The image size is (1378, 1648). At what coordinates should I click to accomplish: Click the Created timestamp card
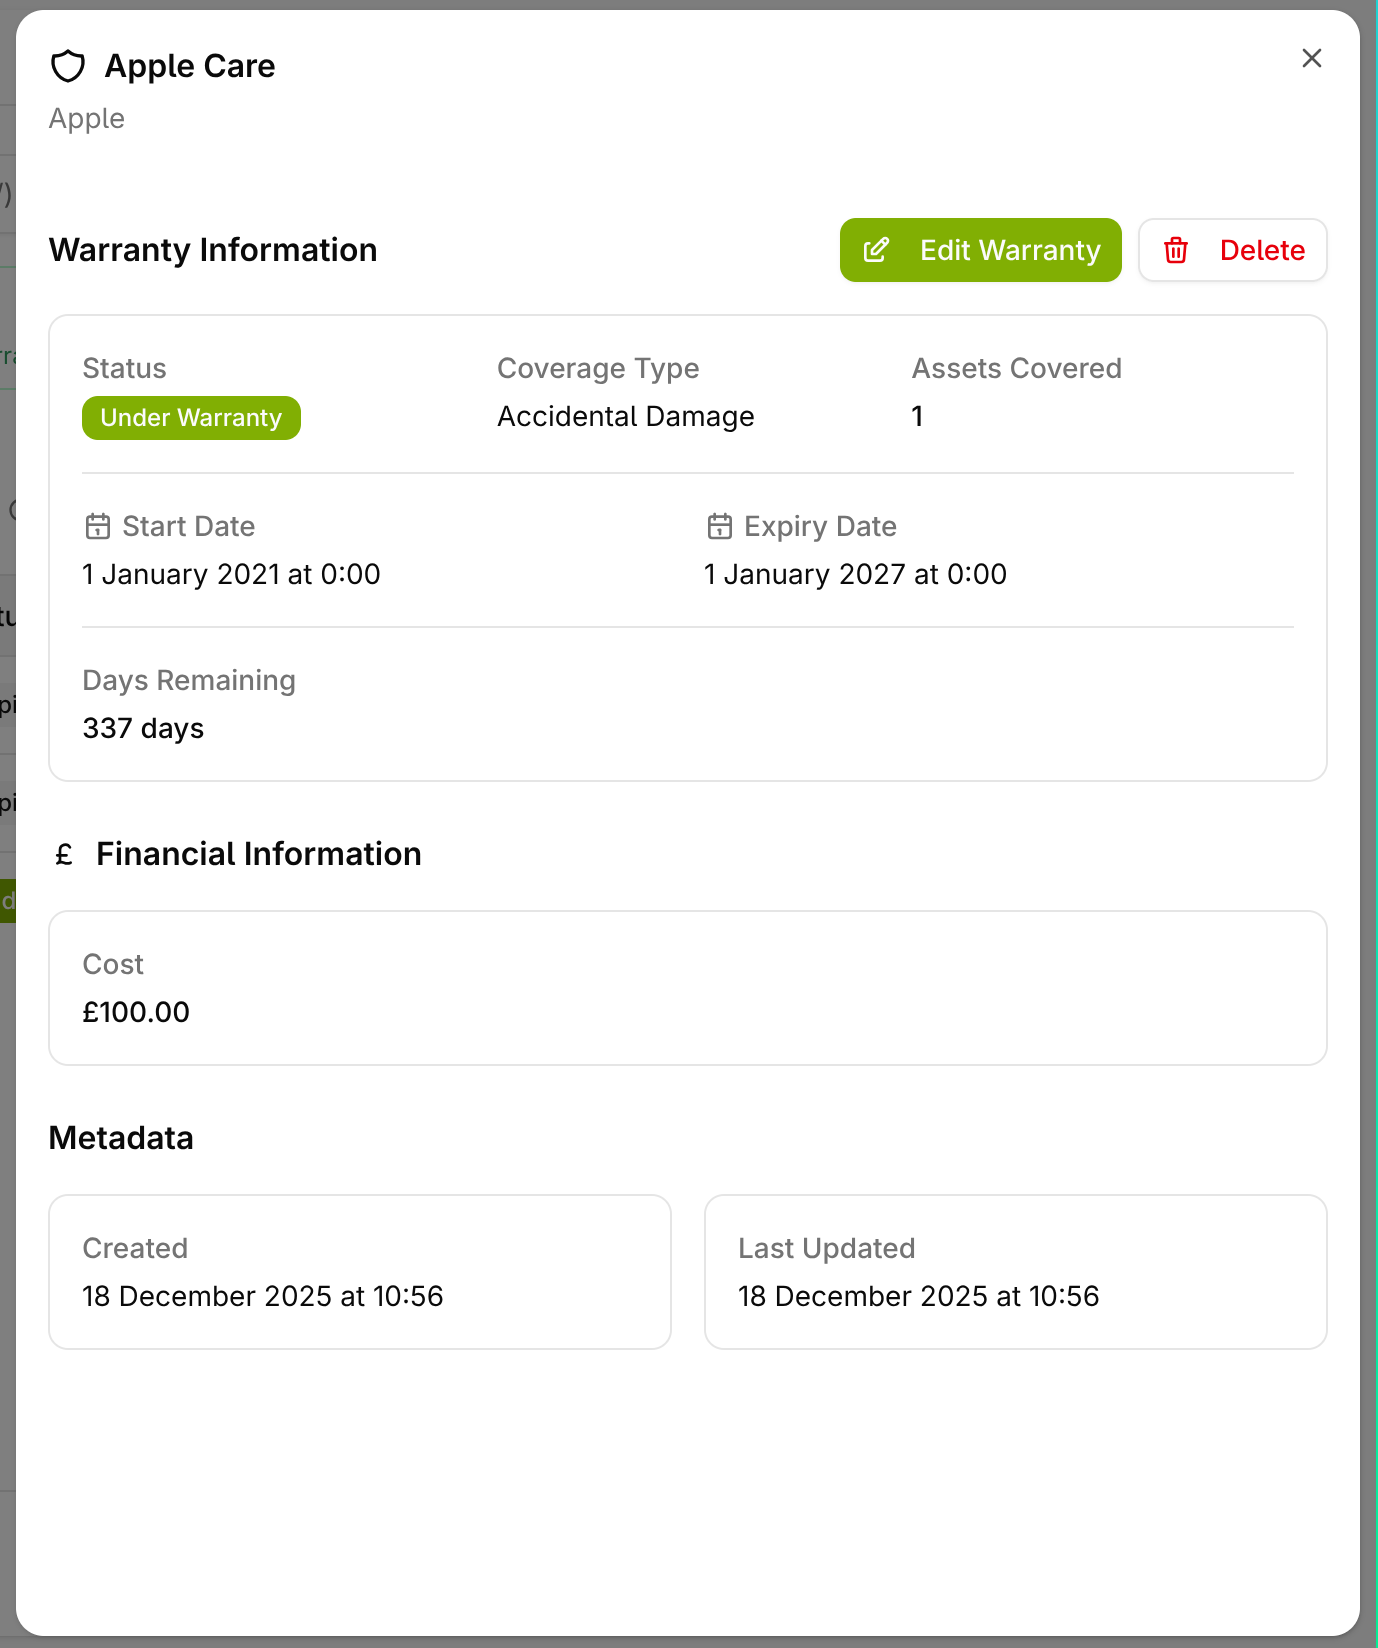[360, 1272]
